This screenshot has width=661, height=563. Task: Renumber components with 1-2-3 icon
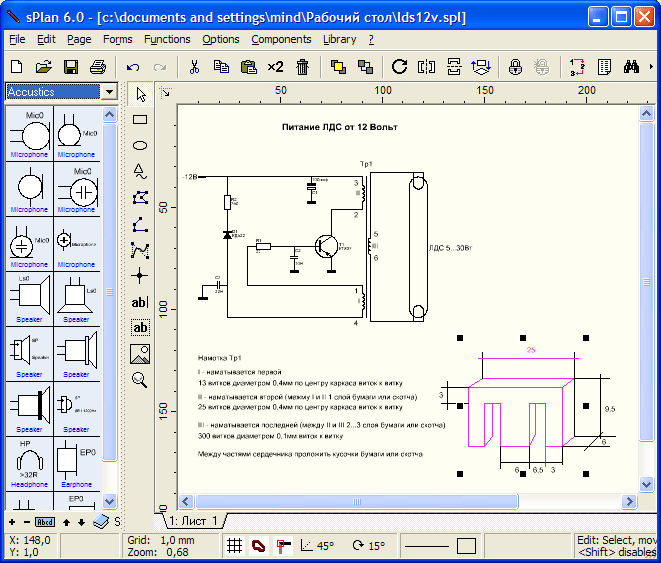(x=577, y=67)
